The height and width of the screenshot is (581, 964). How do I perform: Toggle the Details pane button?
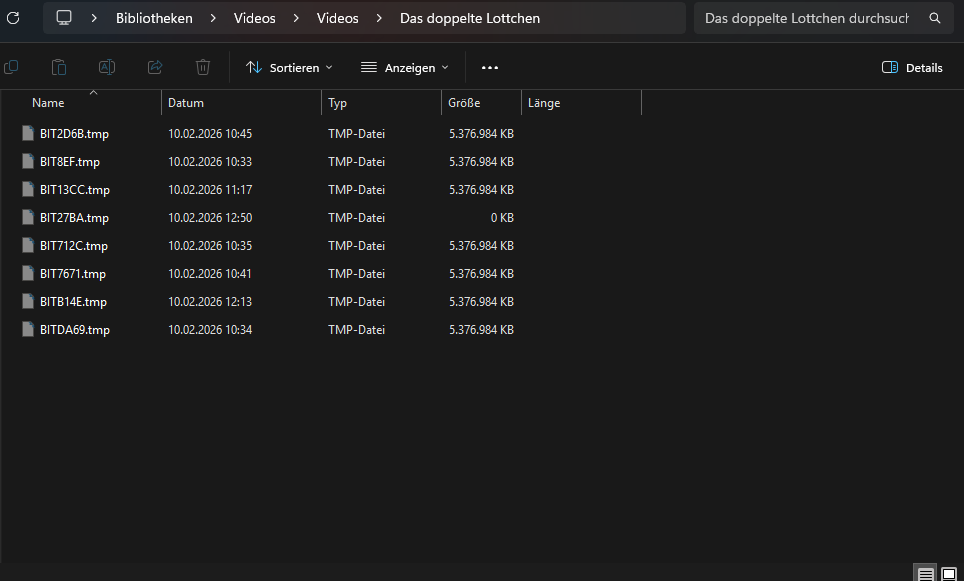click(912, 68)
